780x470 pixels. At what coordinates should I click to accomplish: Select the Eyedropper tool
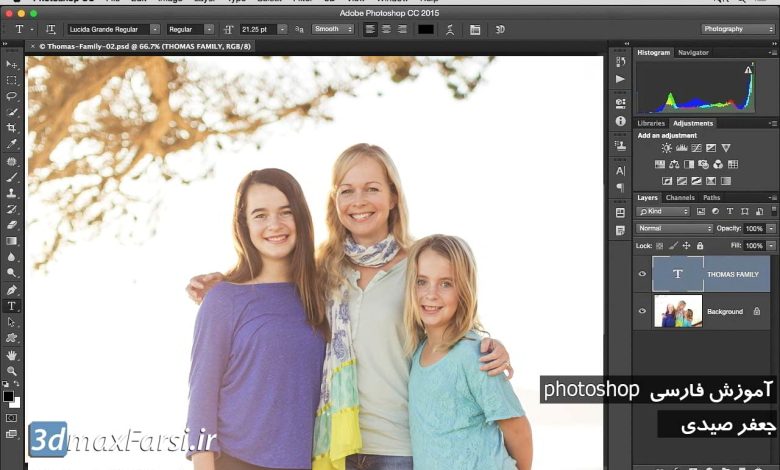point(11,144)
